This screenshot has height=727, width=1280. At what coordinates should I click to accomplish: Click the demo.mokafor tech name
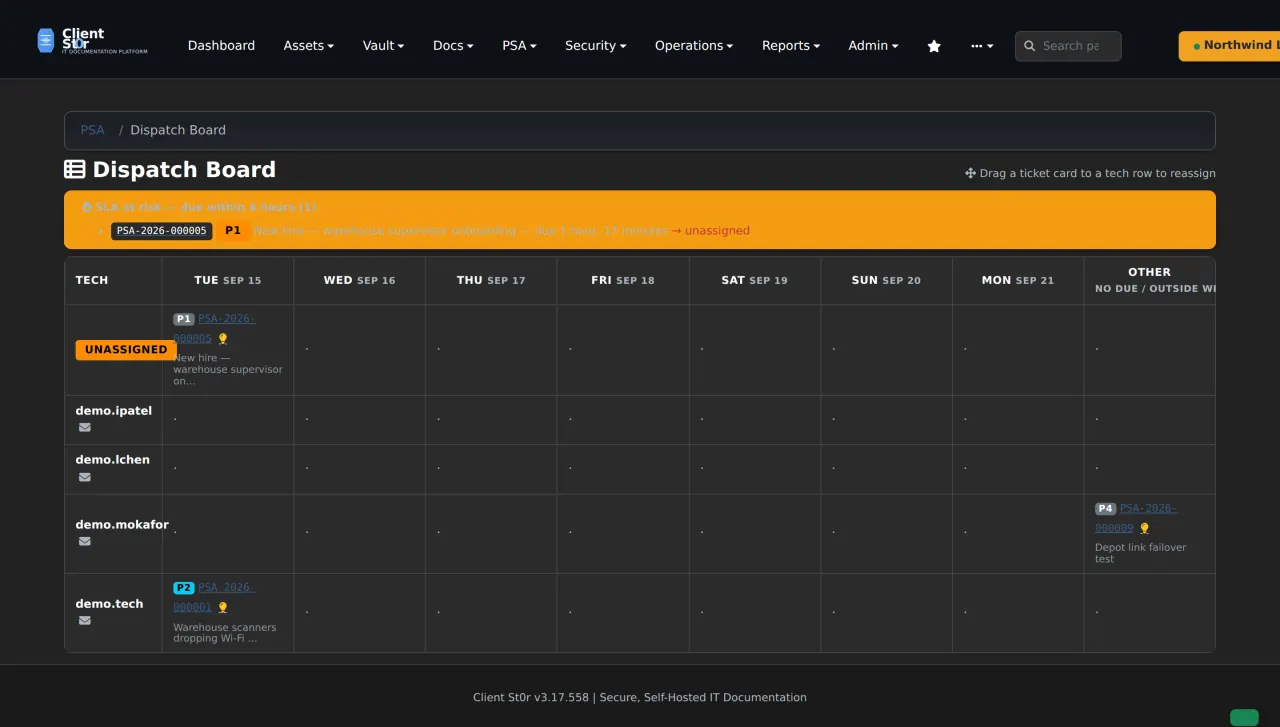pos(122,525)
